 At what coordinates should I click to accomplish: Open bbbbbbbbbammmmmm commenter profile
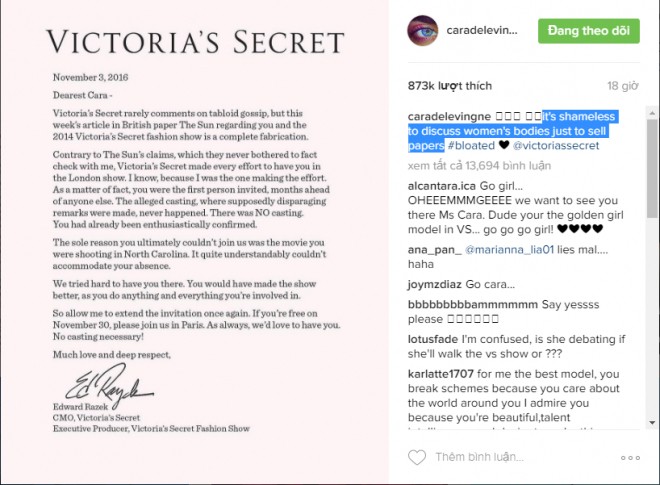pyautogui.click(x=473, y=304)
